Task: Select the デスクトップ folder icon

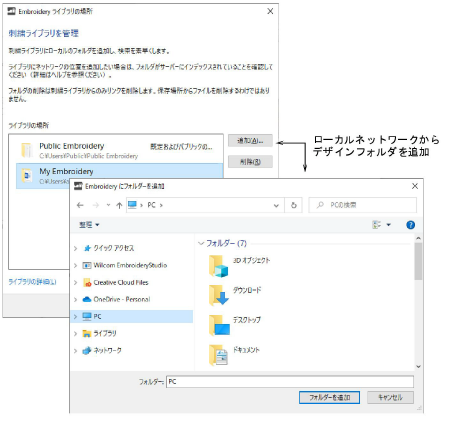Action: click(219, 325)
